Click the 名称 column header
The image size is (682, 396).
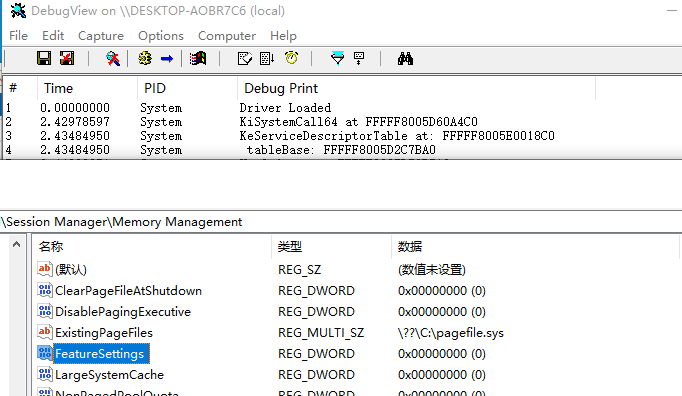[x=152, y=247]
